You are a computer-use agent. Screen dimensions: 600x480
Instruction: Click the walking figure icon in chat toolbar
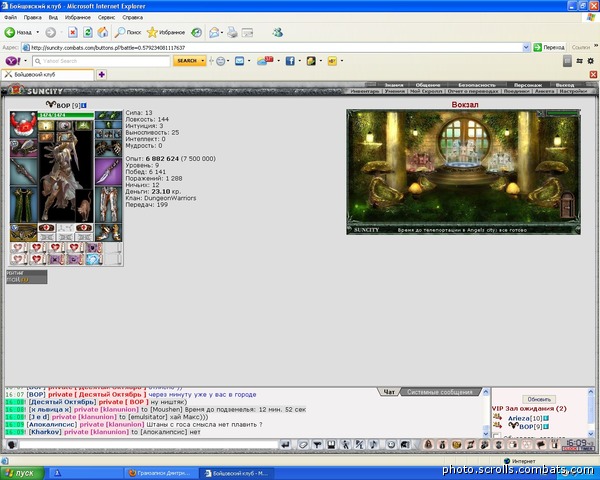click(345, 445)
